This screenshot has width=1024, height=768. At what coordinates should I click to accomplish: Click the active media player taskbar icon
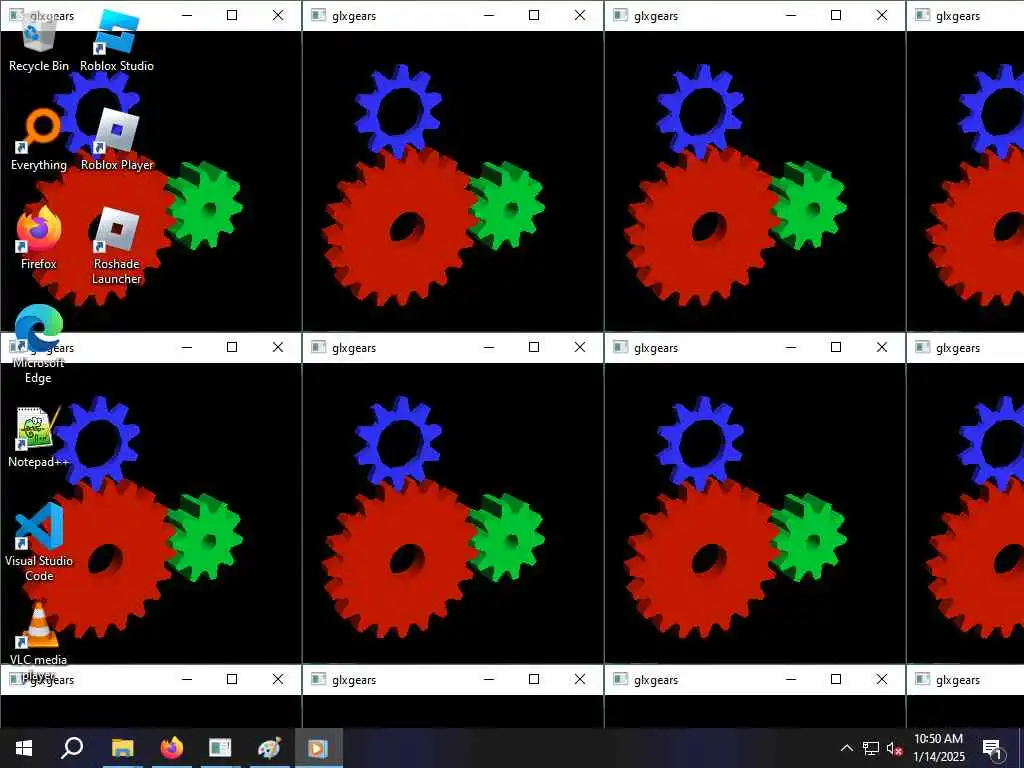point(318,748)
